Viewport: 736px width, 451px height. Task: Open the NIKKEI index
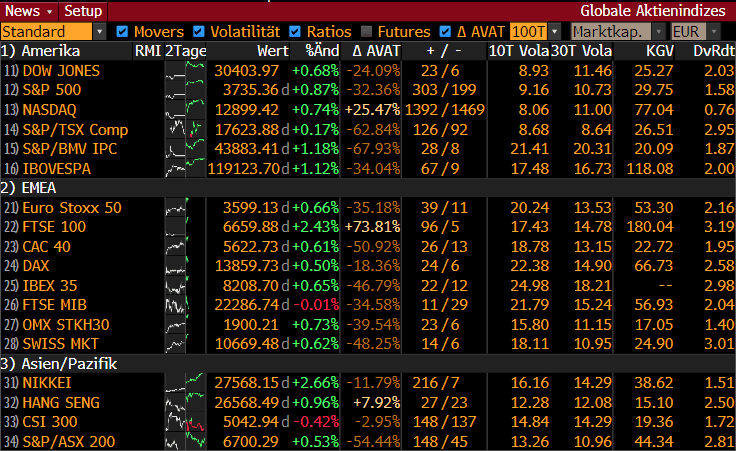(47, 382)
